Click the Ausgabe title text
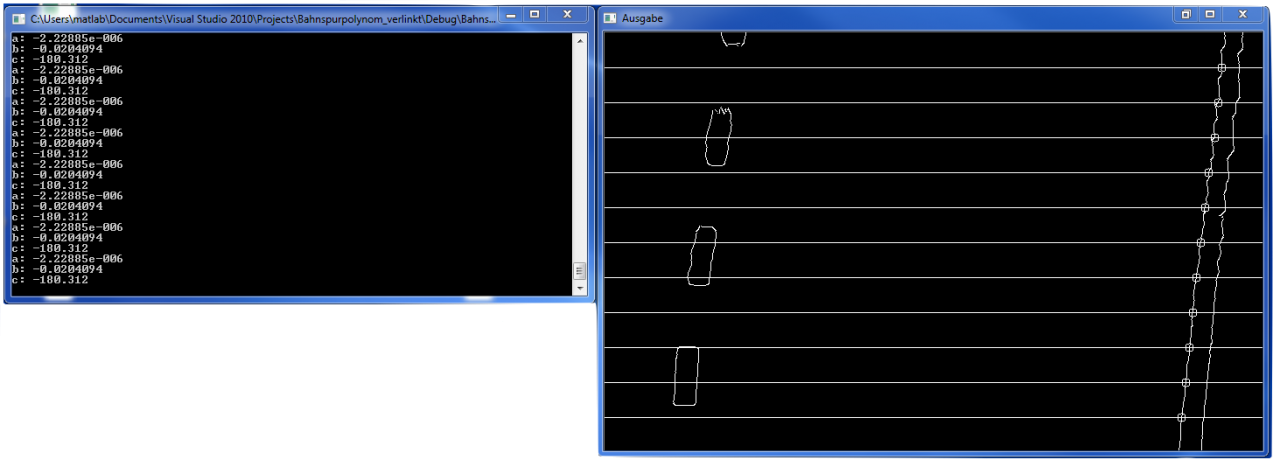Image resolution: width=1273 pixels, height=460 pixels. pyautogui.click(x=643, y=18)
